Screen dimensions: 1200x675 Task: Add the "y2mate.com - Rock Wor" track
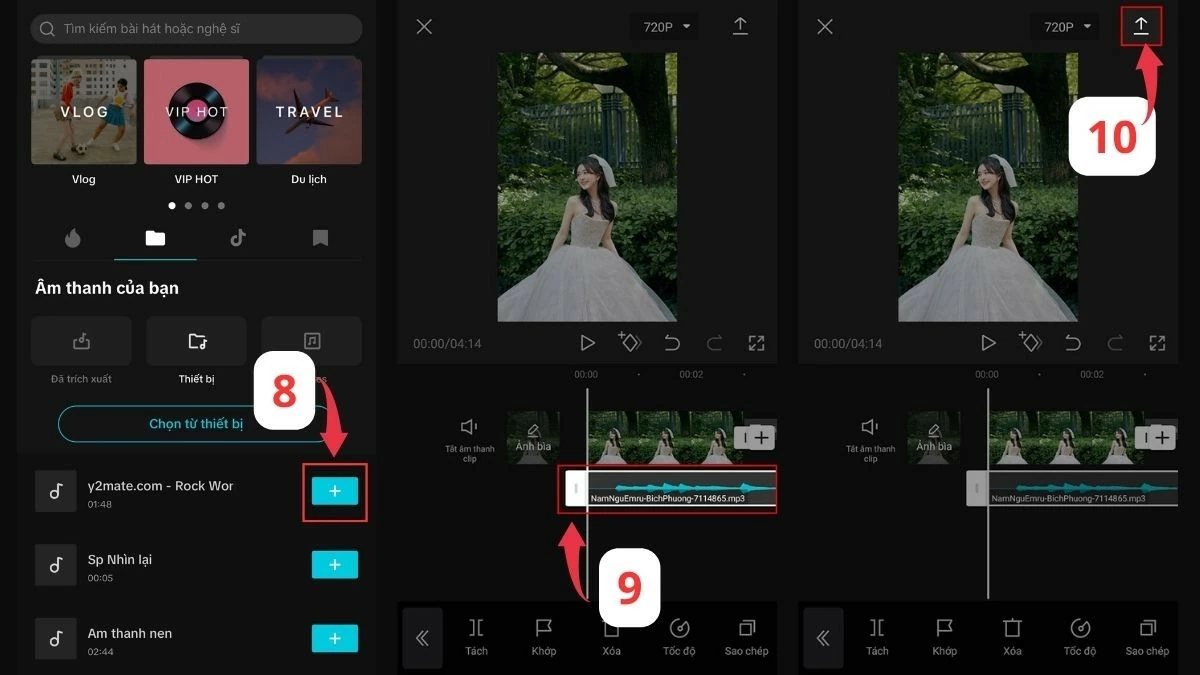pyautogui.click(x=334, y=491)
